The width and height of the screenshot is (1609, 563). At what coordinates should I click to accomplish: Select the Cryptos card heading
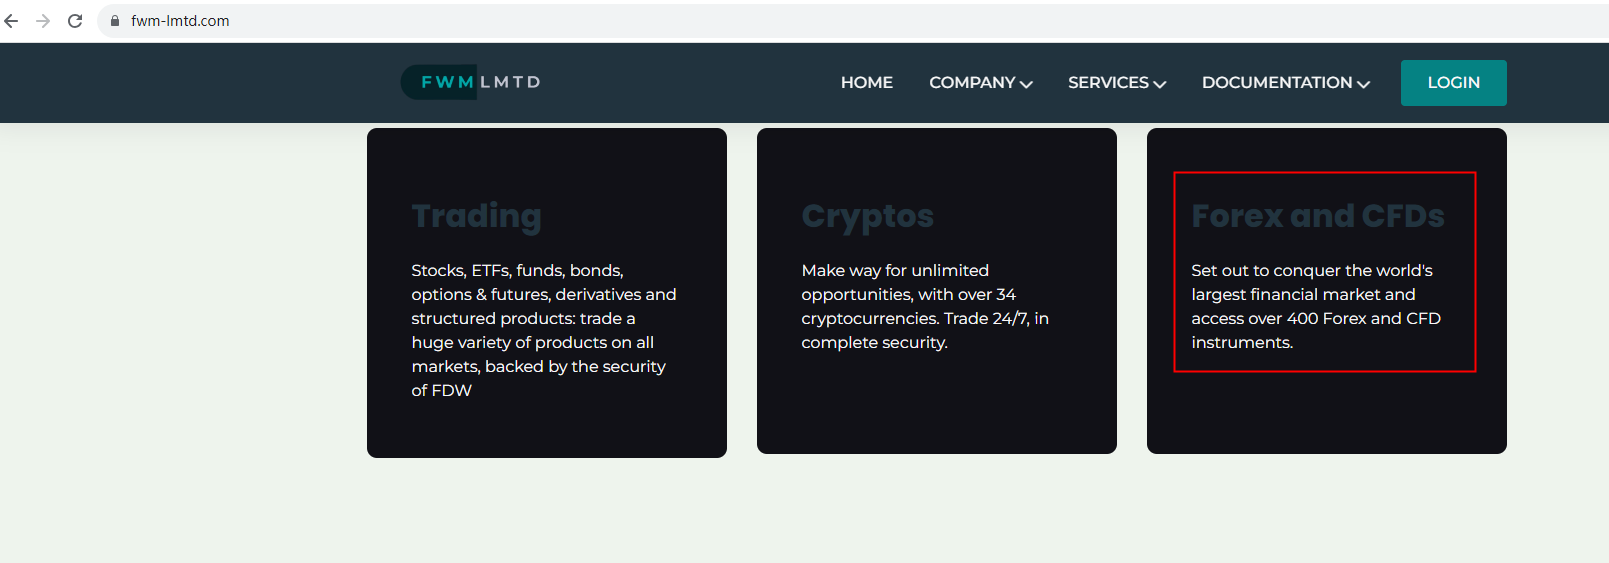(x=867, y=216)
